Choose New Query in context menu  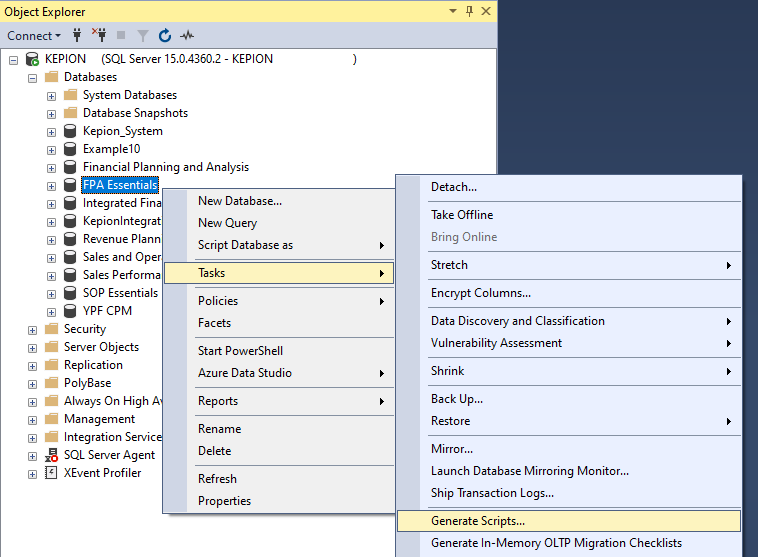click(278, 223)
